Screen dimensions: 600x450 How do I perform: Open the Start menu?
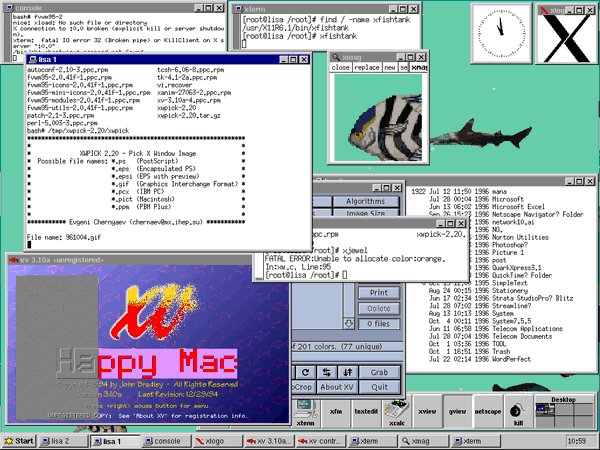tap(19, 441)
